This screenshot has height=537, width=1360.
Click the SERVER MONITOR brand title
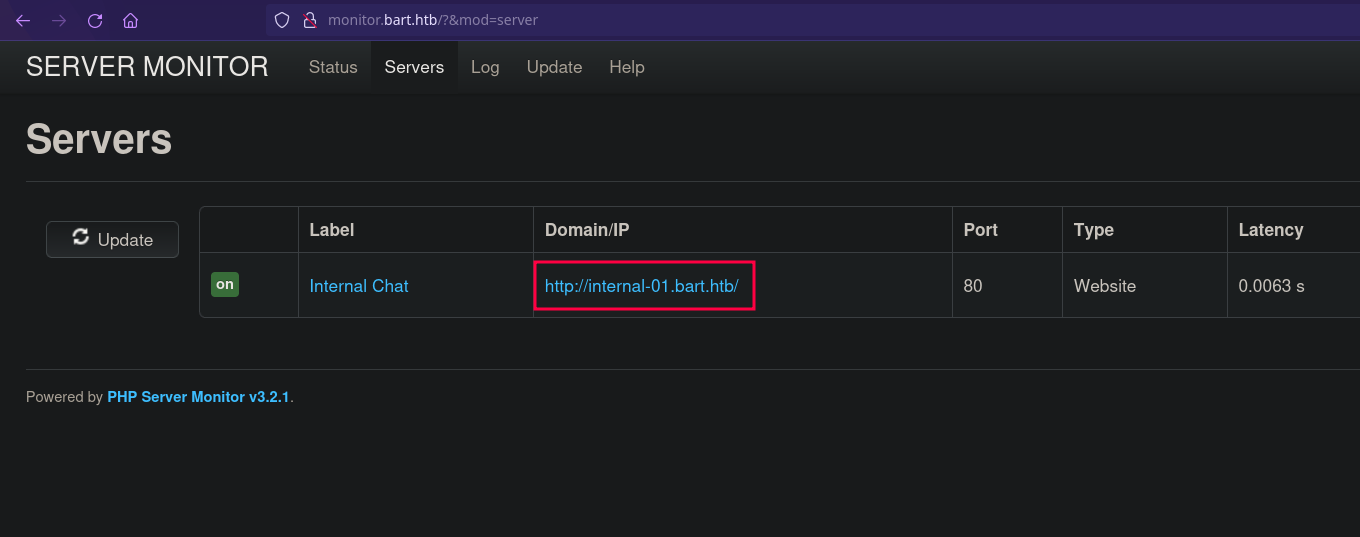(x=147, y=67)
